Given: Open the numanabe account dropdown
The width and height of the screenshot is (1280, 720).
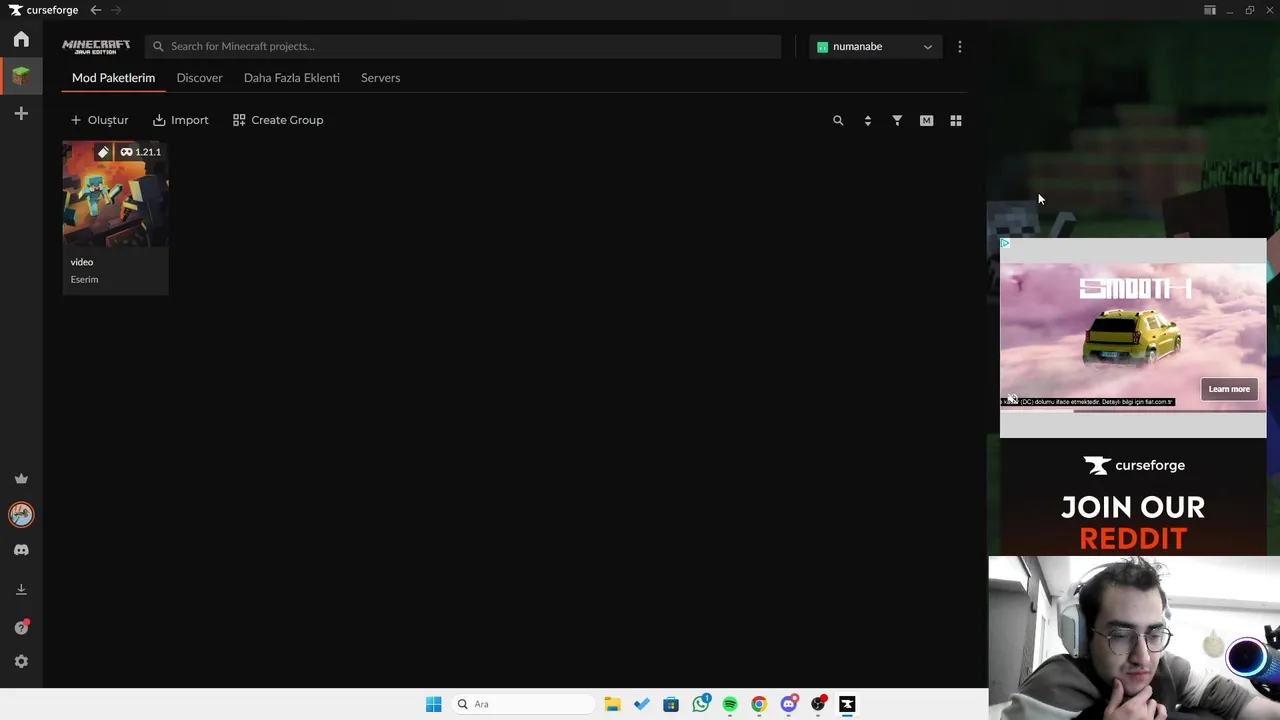Looking at the screenshot, I should click(x=875, y=46).
